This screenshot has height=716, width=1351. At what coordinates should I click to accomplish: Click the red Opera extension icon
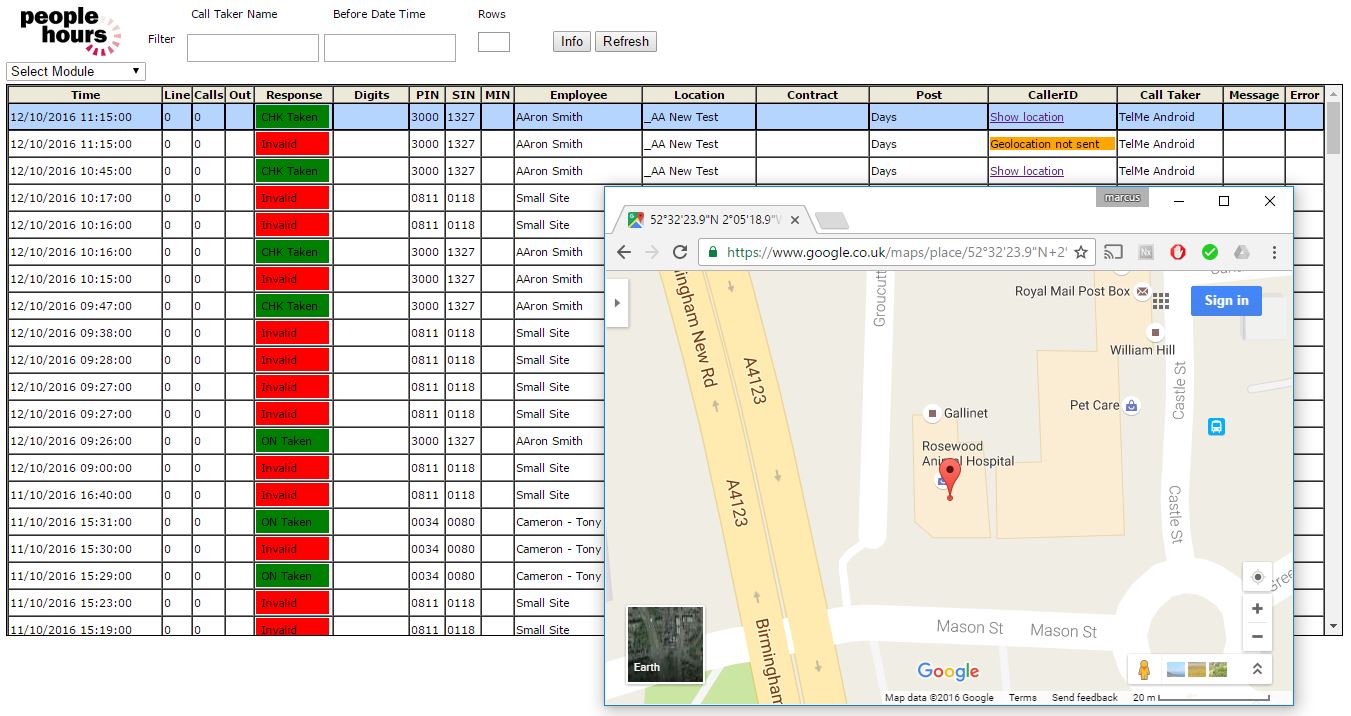tap(1178, 253)
